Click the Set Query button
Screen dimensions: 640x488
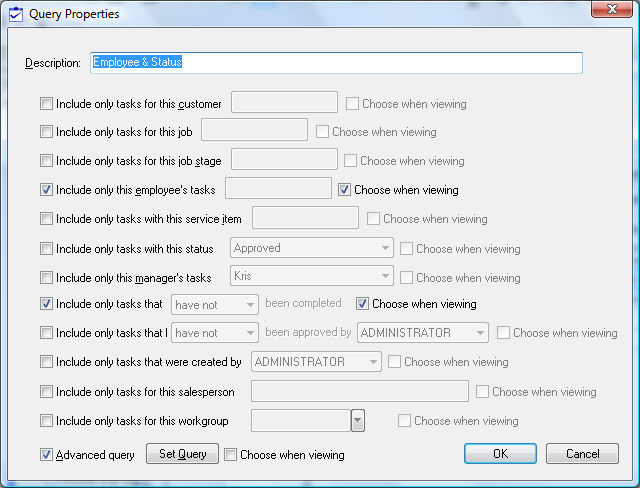click(x=182, y=454)
